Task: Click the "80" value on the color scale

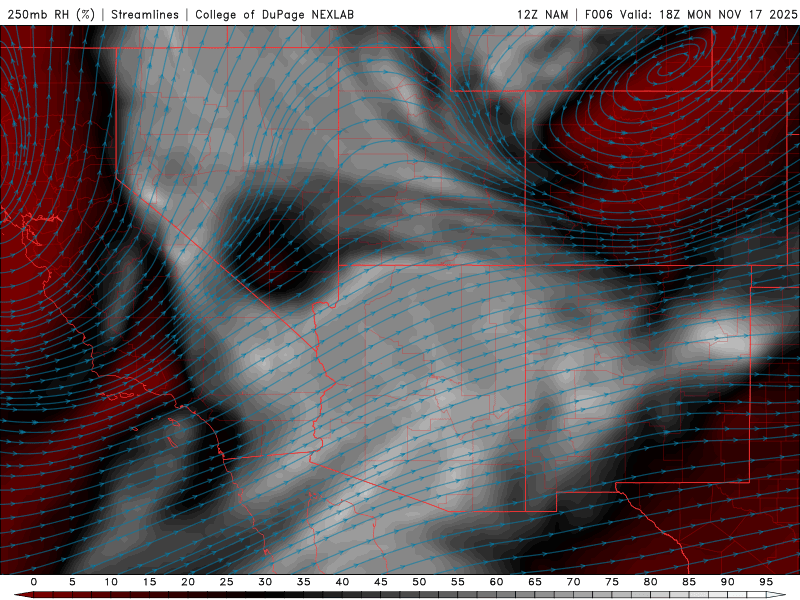Action: pyautogui.click(x=650, y=582)
